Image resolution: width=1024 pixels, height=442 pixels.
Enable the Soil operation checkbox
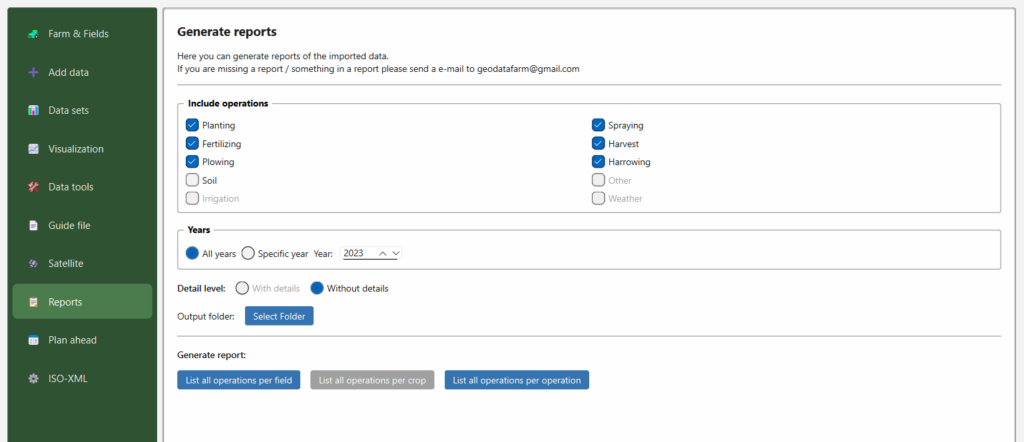tap(192, 180)
